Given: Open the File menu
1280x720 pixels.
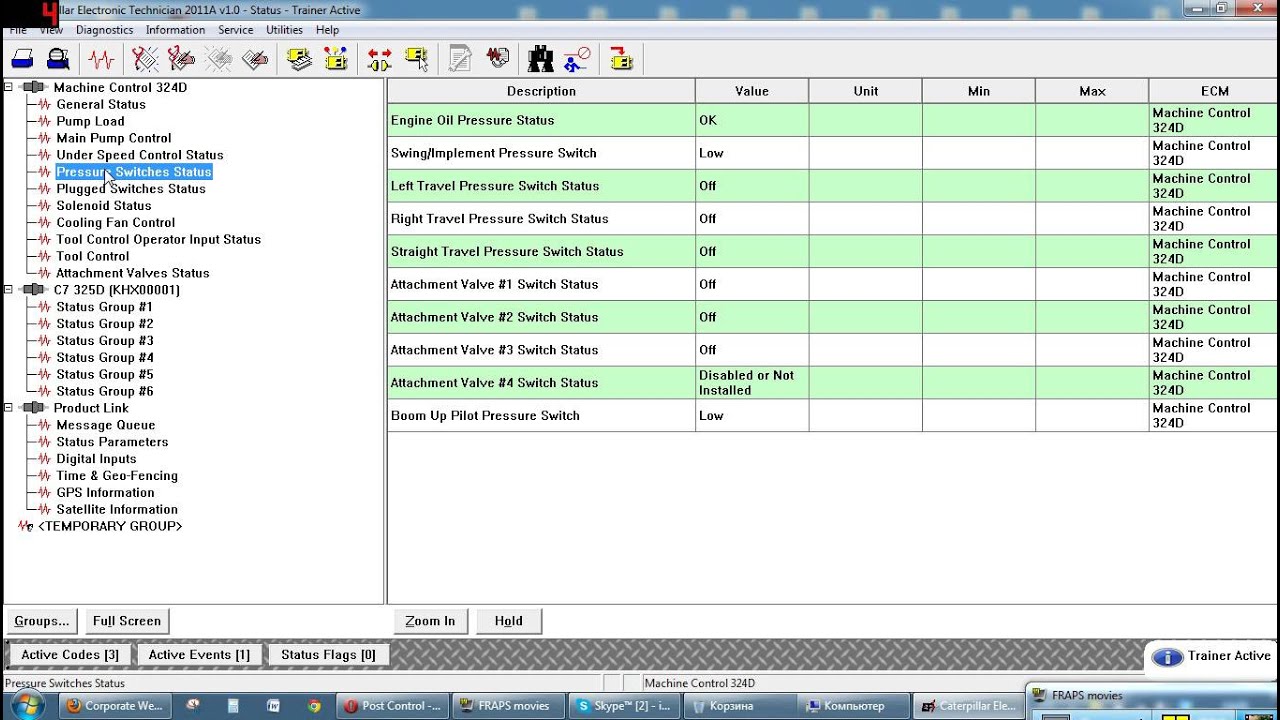Looking at the screenshot, I should click(18, 30).
